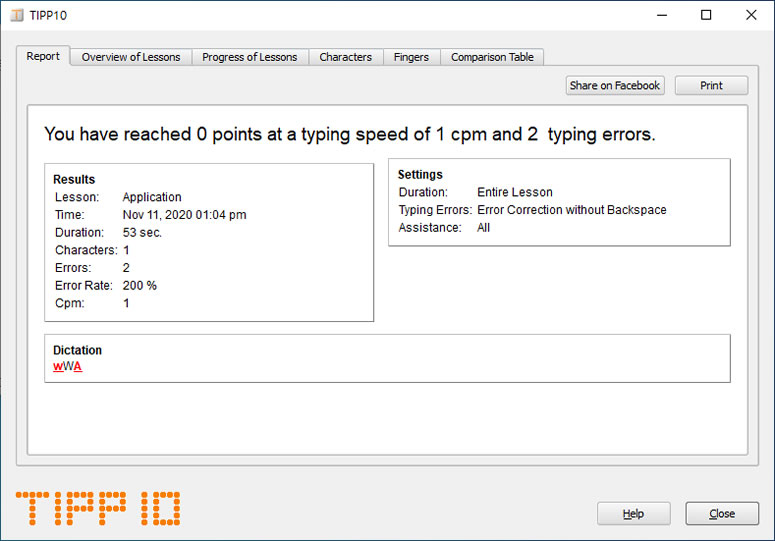
Task: Click the Characters label in Results
Action: pos(86,250)
